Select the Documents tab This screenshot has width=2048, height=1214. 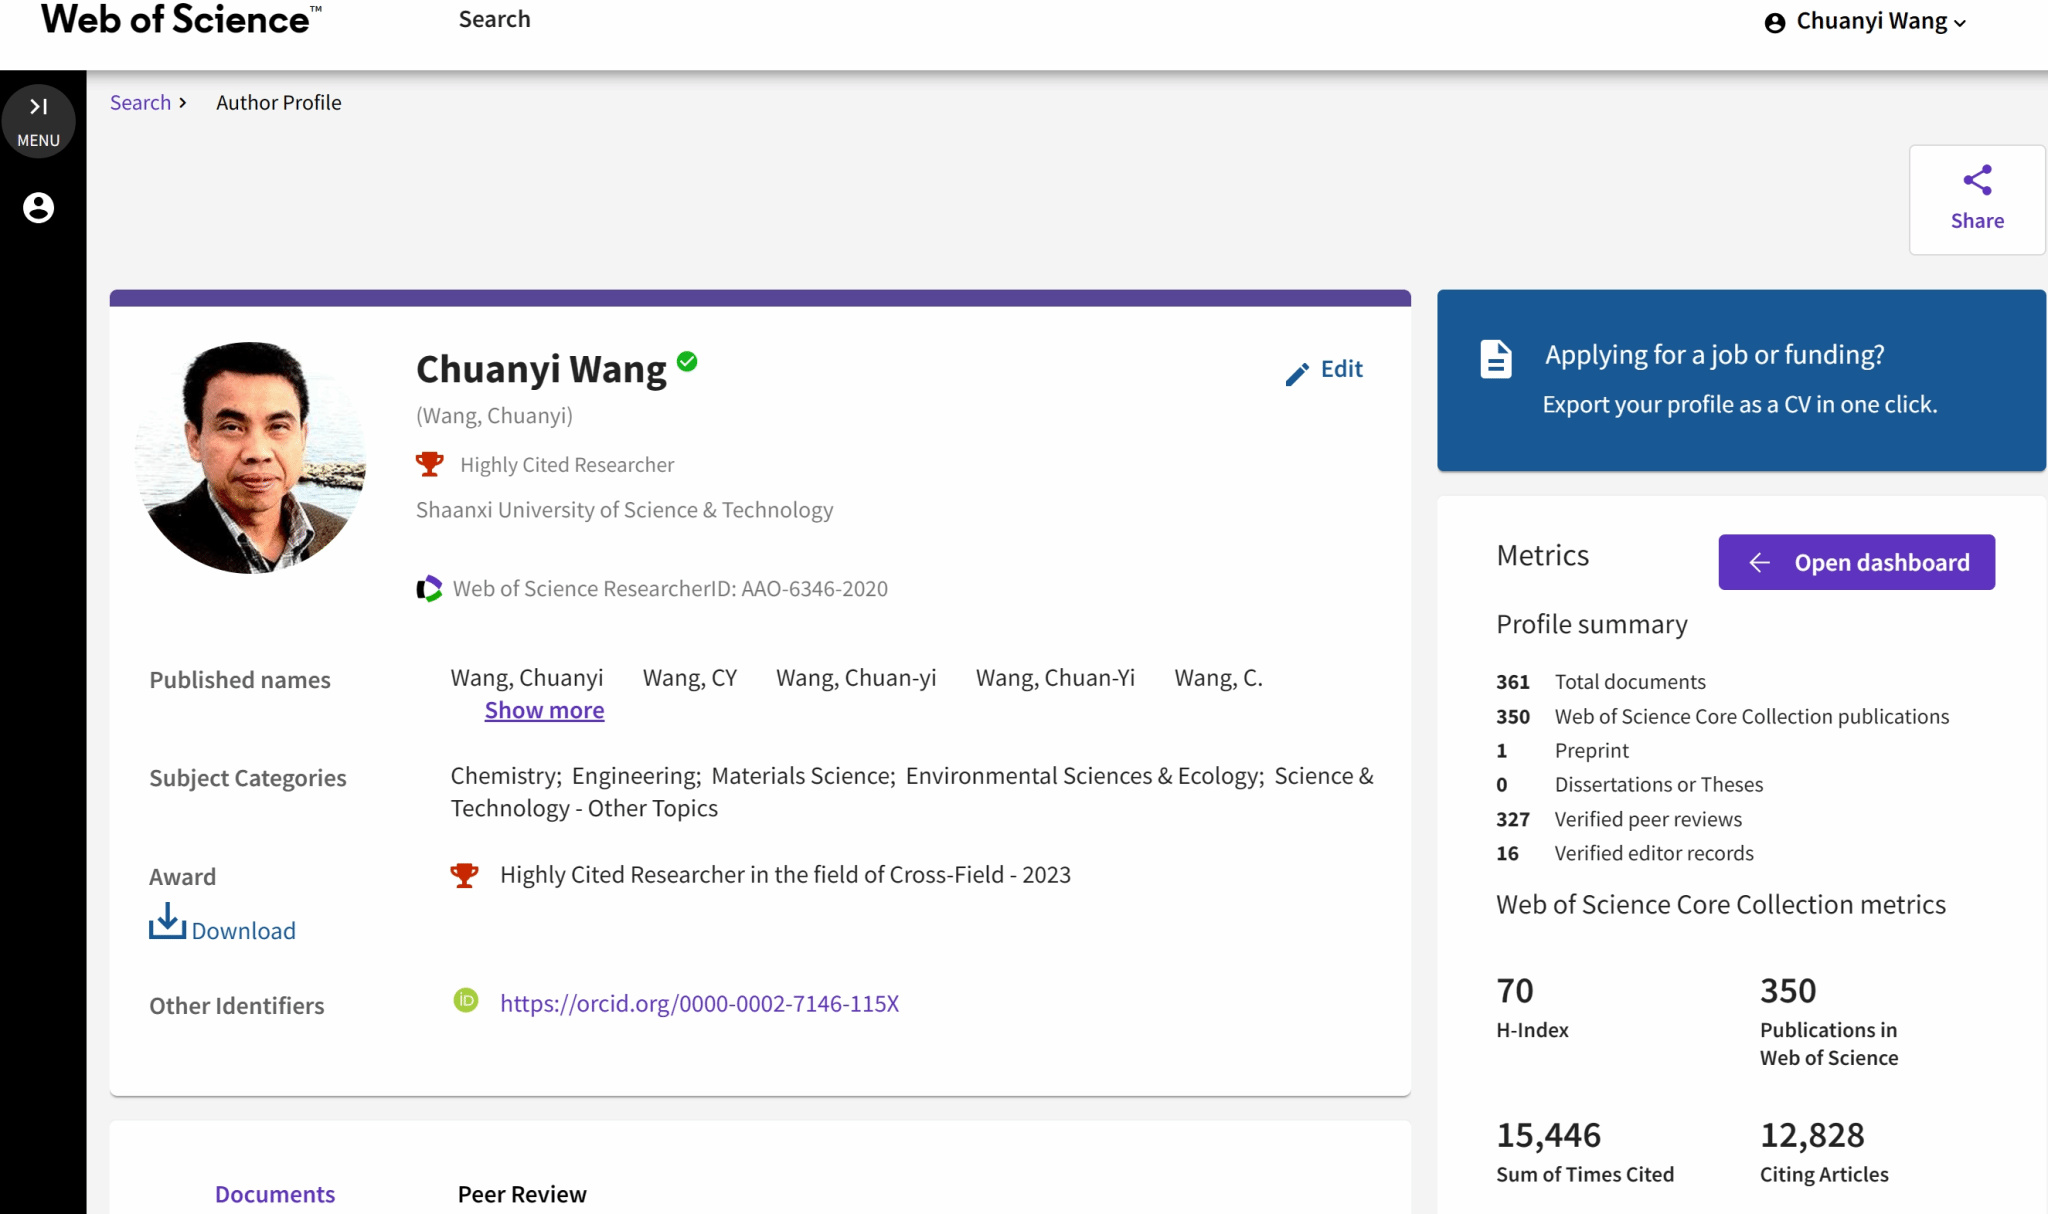(274, 1193)
